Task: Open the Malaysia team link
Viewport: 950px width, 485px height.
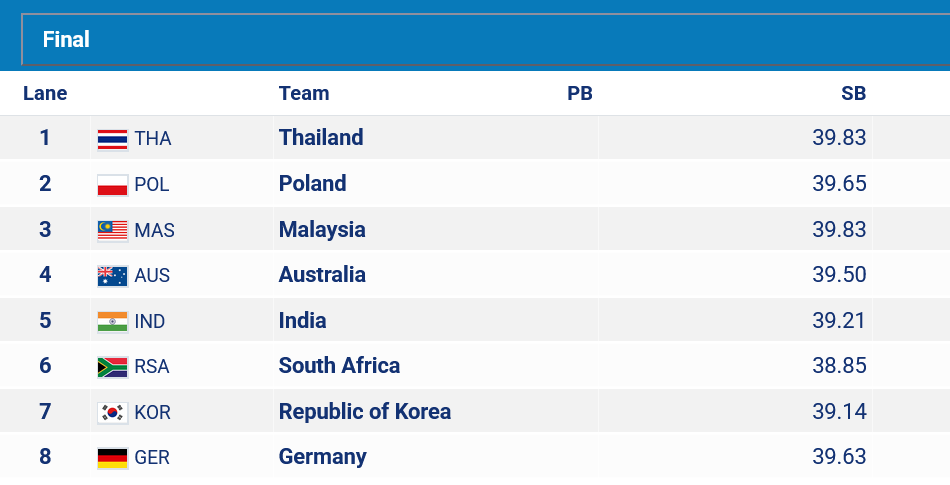Action: (322, 229)
